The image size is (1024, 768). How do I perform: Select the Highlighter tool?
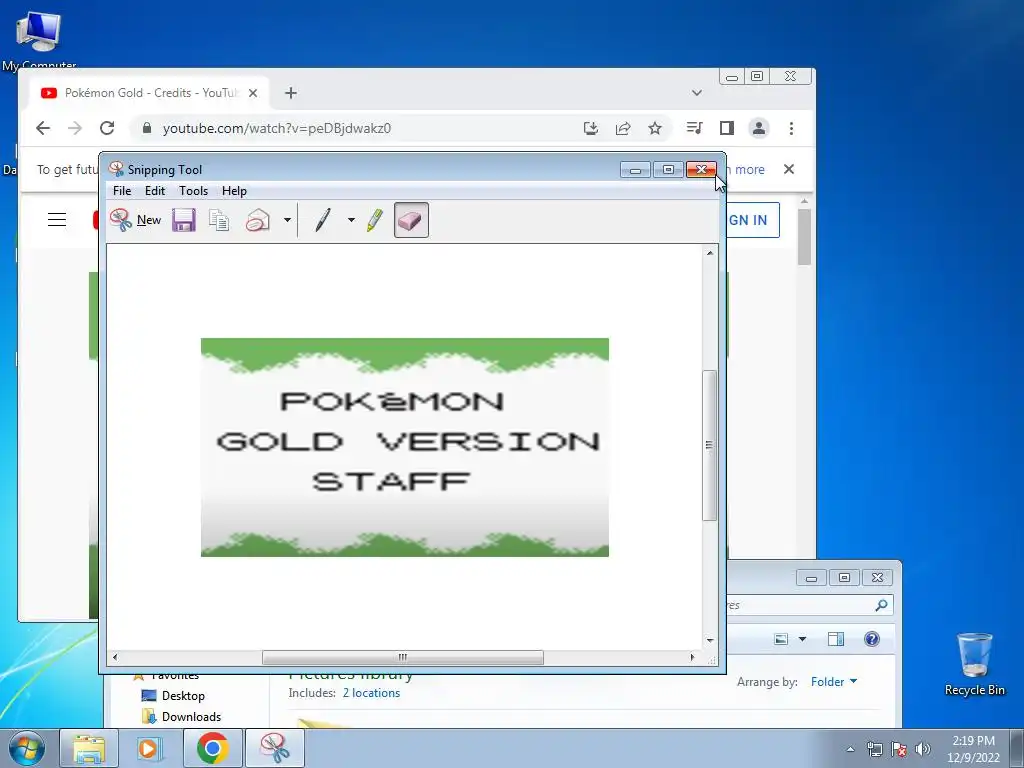[x=375, y=220]
